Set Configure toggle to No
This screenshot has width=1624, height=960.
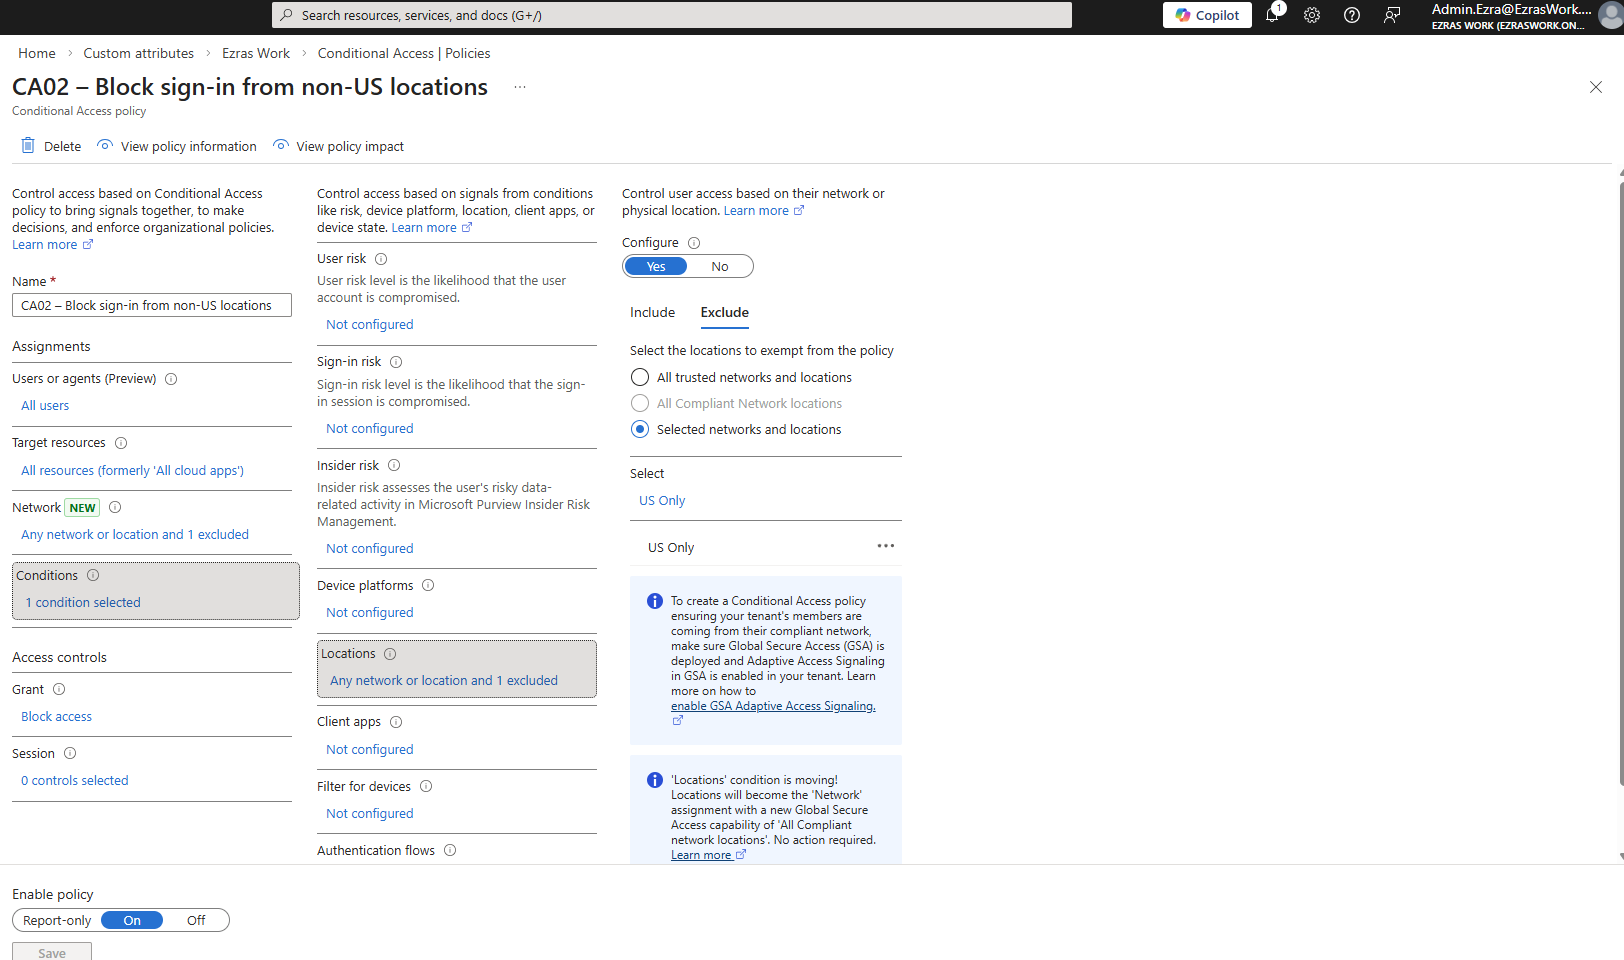(x=720, y=267)
